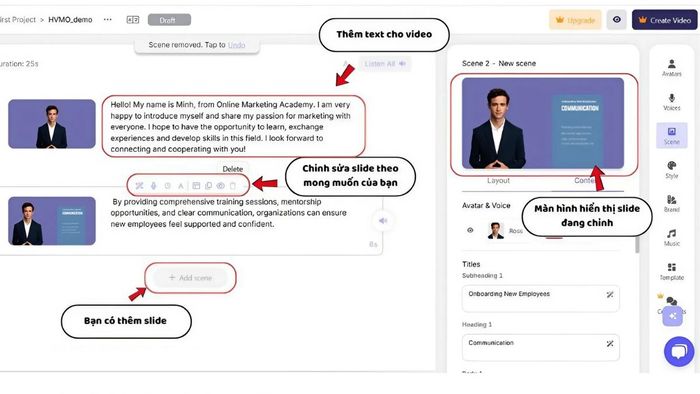This screenshot has width=700, height=394.
Task: Click the Draft status badge
Action: 169,20
